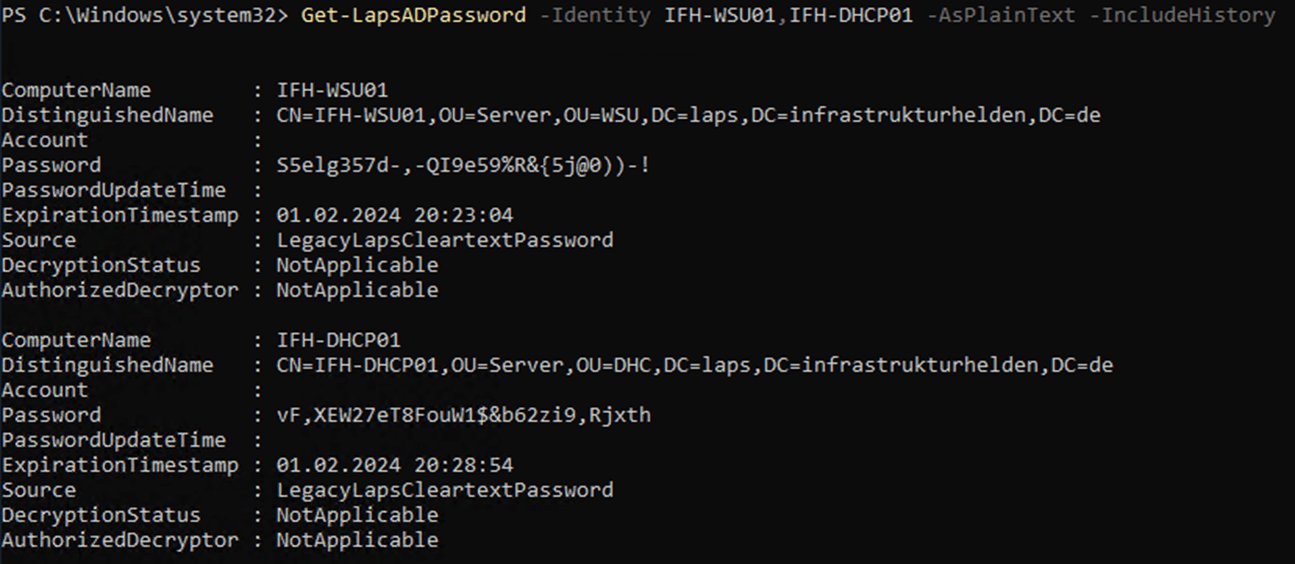Click the IFH-DHCP01 ComputerName value
This screenshot has width=1295, height=564.
pos(338,340)
